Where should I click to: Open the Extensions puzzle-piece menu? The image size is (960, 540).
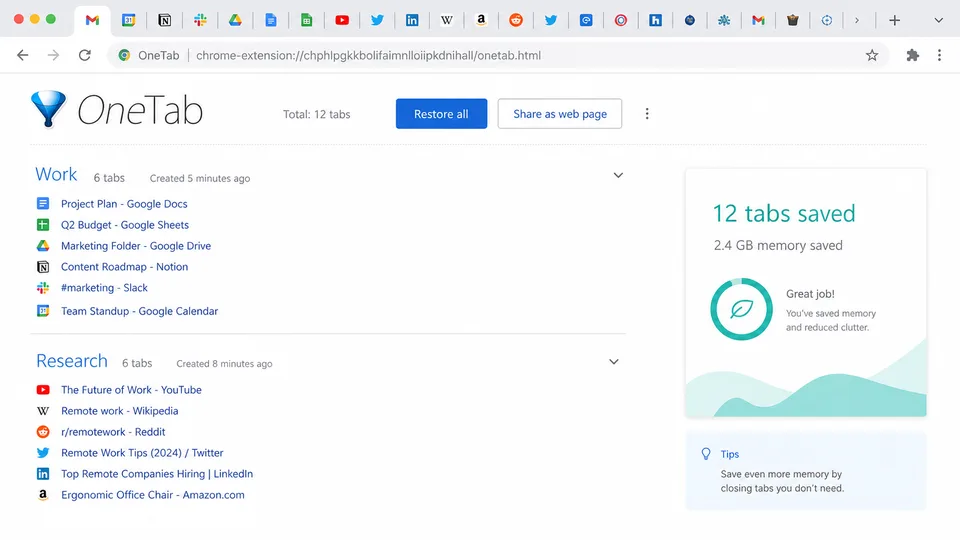(912, 55)
